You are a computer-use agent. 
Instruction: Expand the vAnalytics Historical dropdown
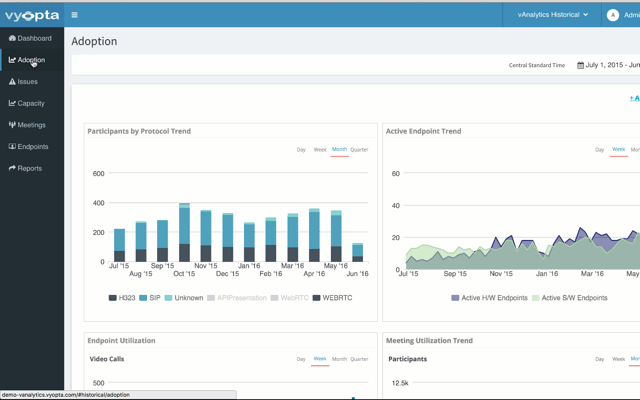pos(553,15)
